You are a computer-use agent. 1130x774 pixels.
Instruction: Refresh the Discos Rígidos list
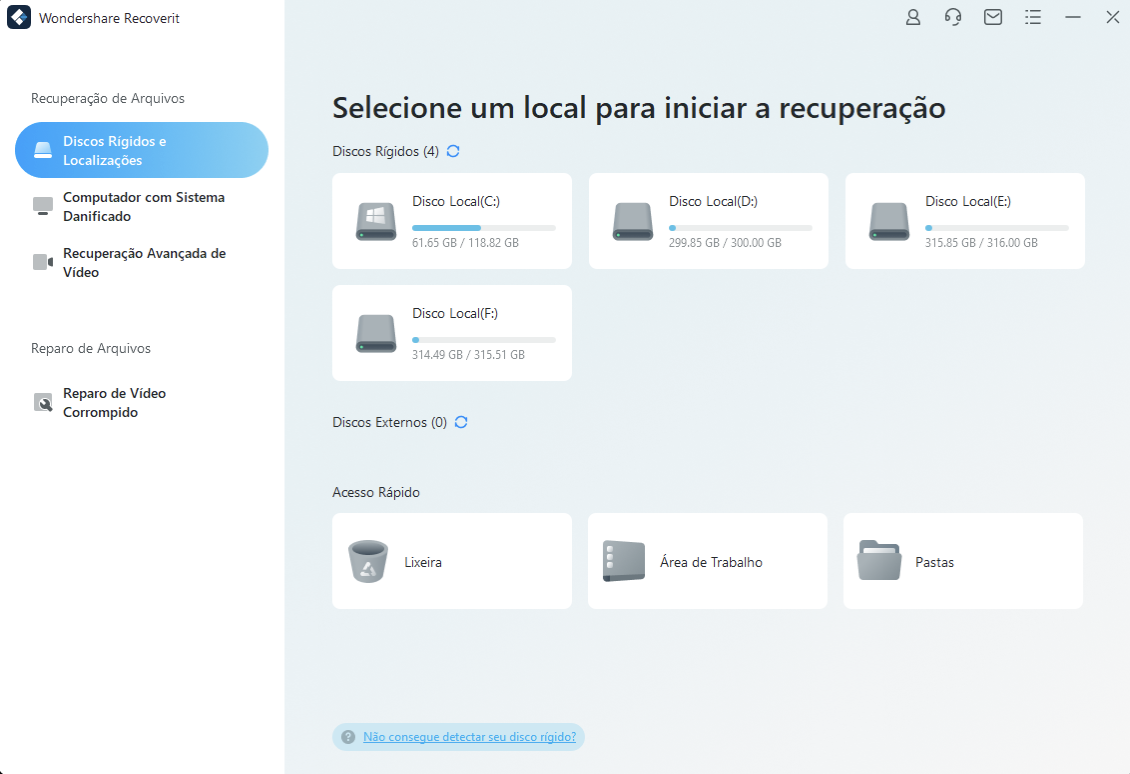pos(452,151)
